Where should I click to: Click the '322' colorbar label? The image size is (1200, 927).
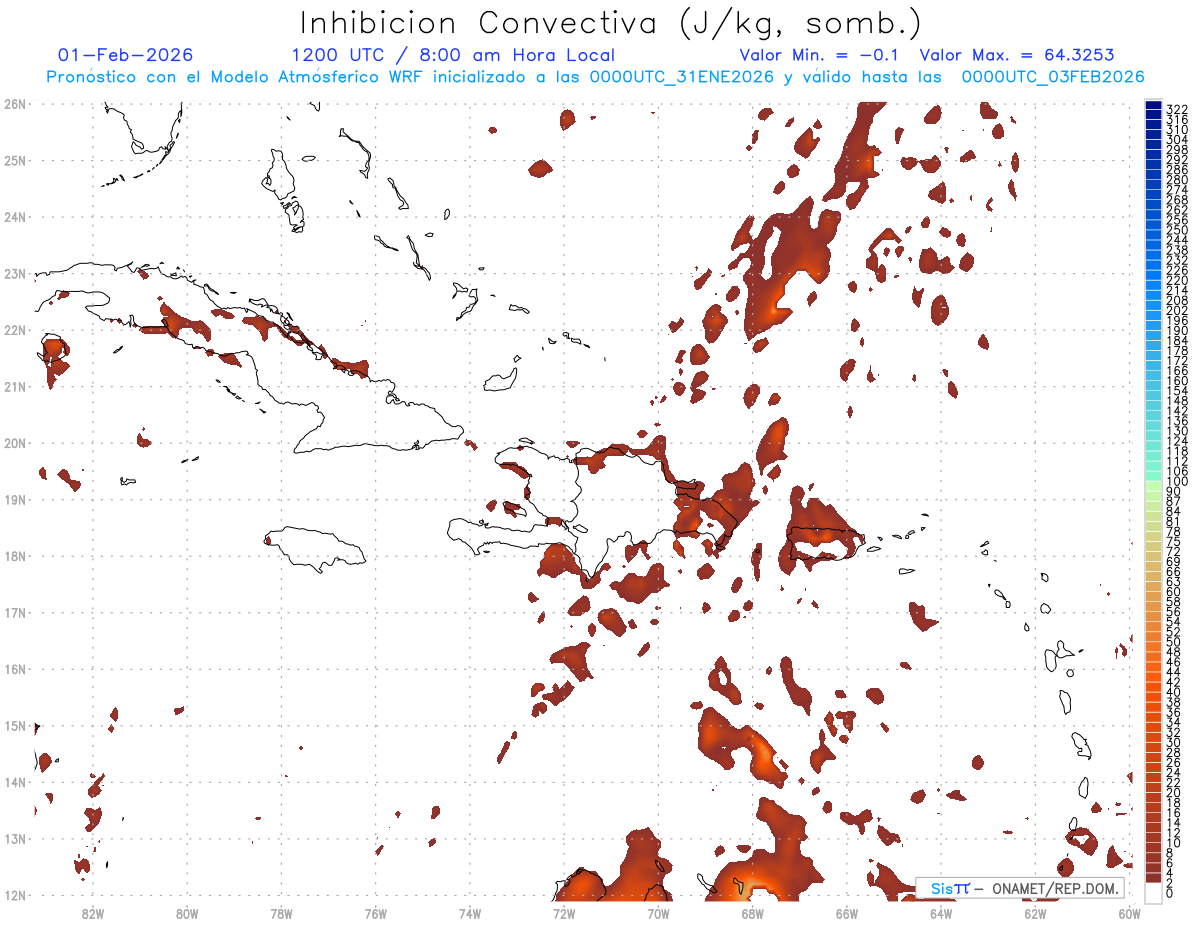pyautogui.click(x=1177, y=108)
